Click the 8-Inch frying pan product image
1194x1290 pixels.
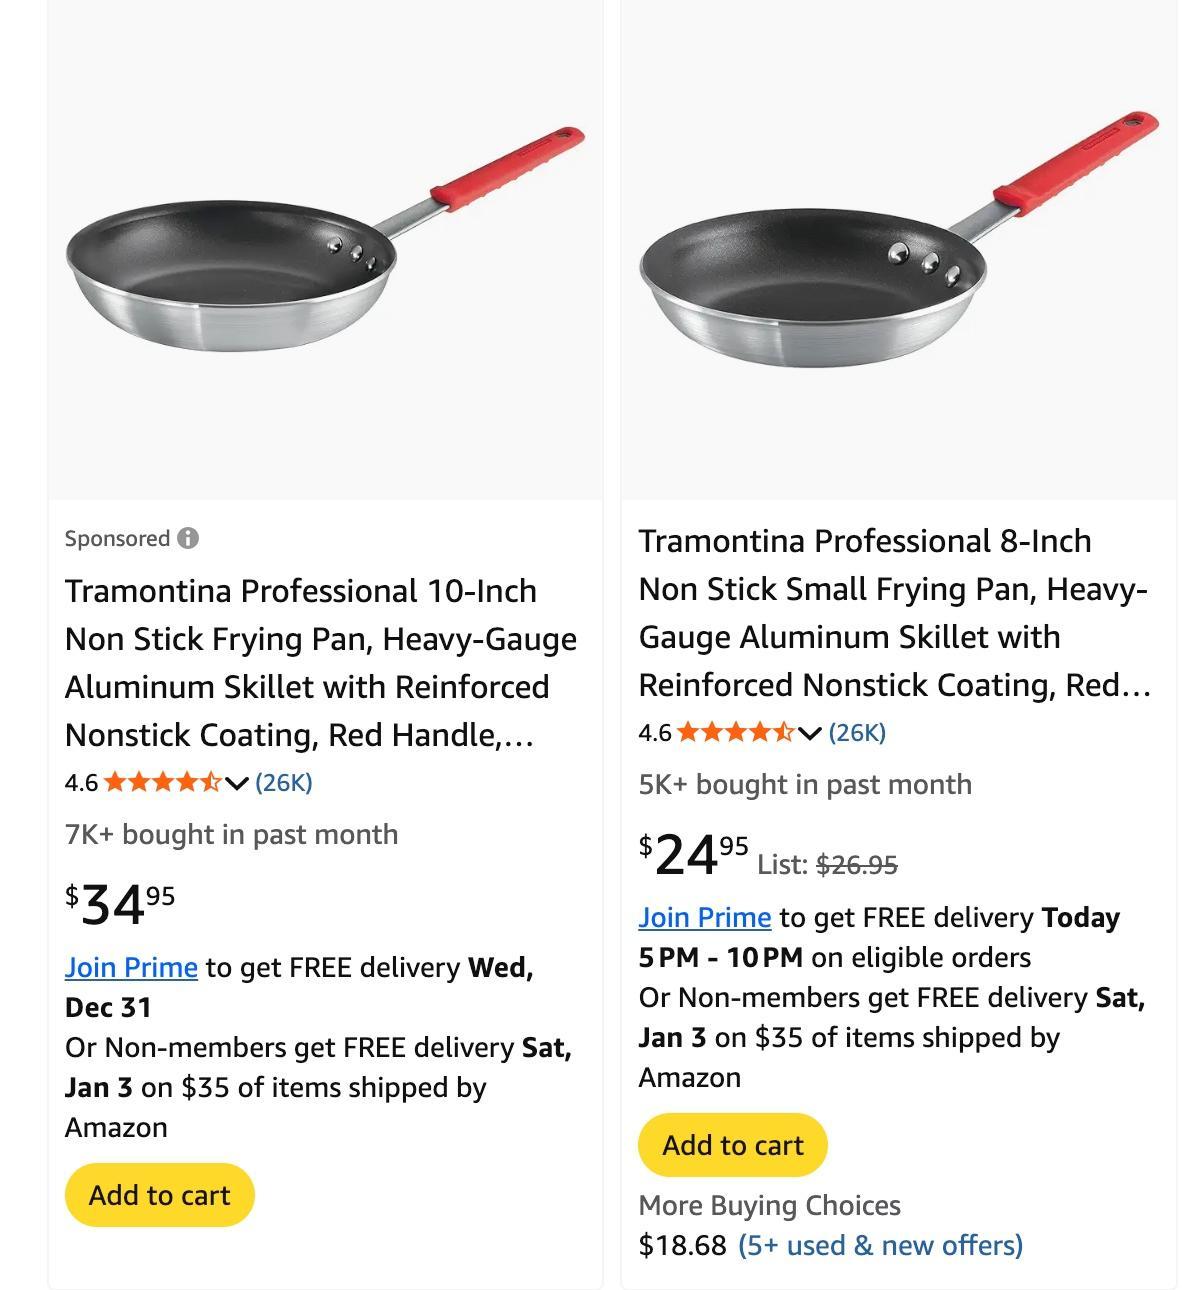coord(898,245)
